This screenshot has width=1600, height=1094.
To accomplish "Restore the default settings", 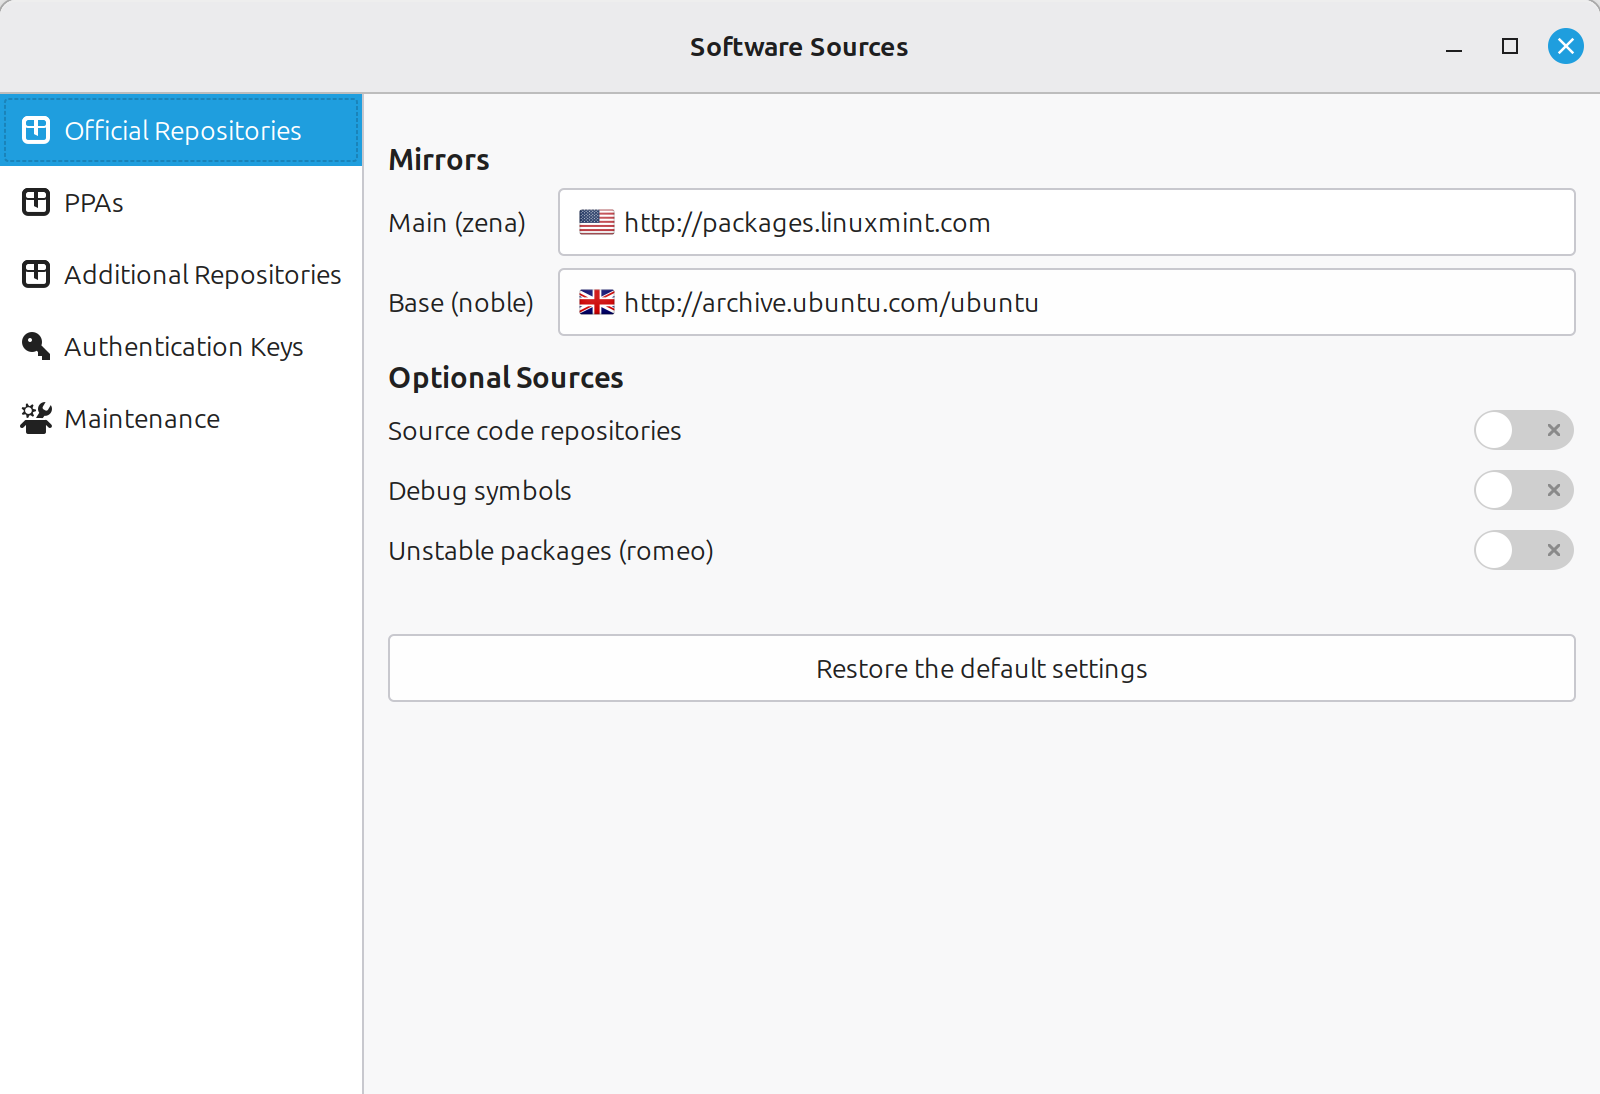I will (x=981, y=668).
